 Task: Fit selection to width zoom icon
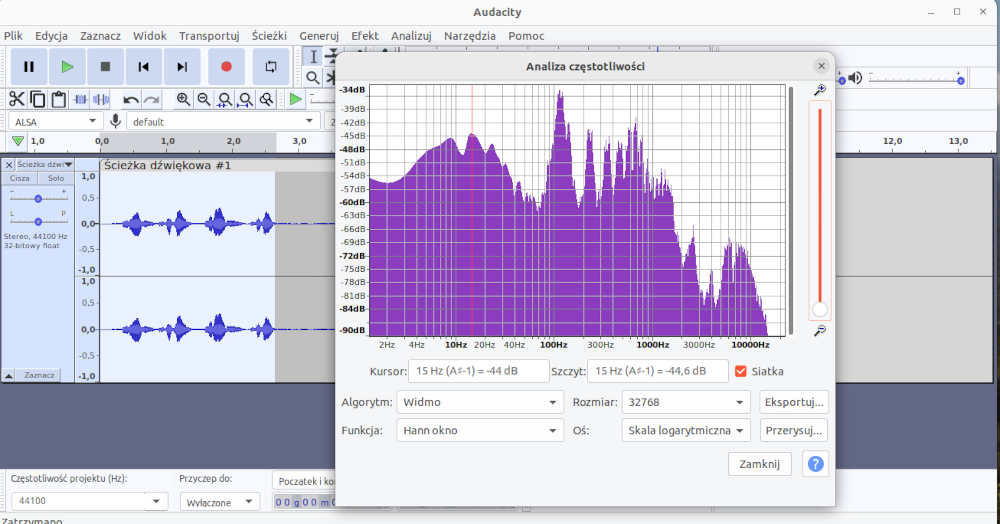[x=224, y=99]
